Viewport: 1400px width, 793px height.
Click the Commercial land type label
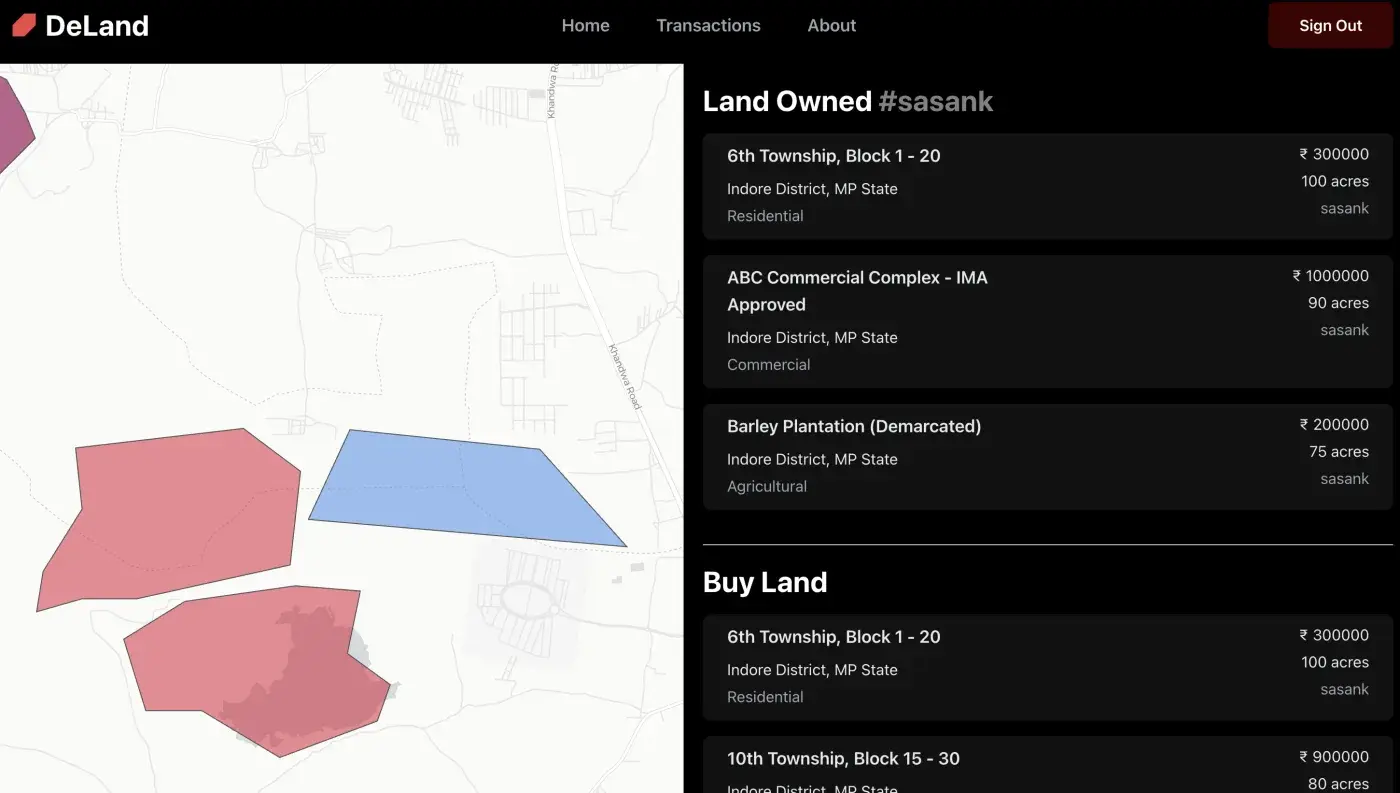768,365
